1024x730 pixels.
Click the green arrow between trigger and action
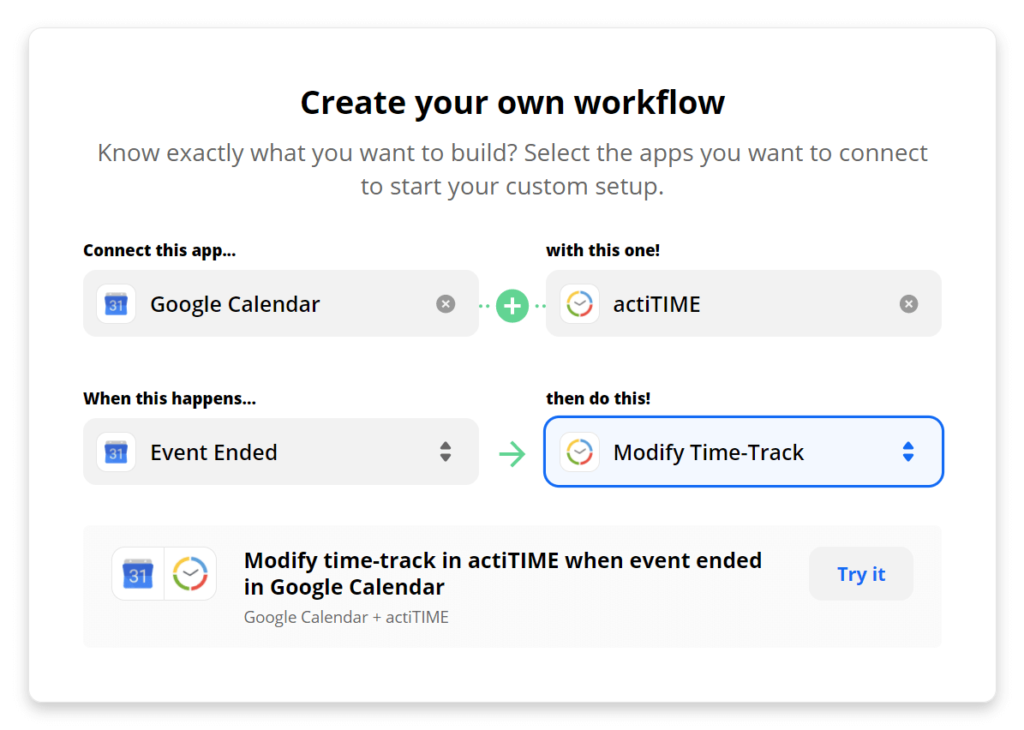[513, 452]
